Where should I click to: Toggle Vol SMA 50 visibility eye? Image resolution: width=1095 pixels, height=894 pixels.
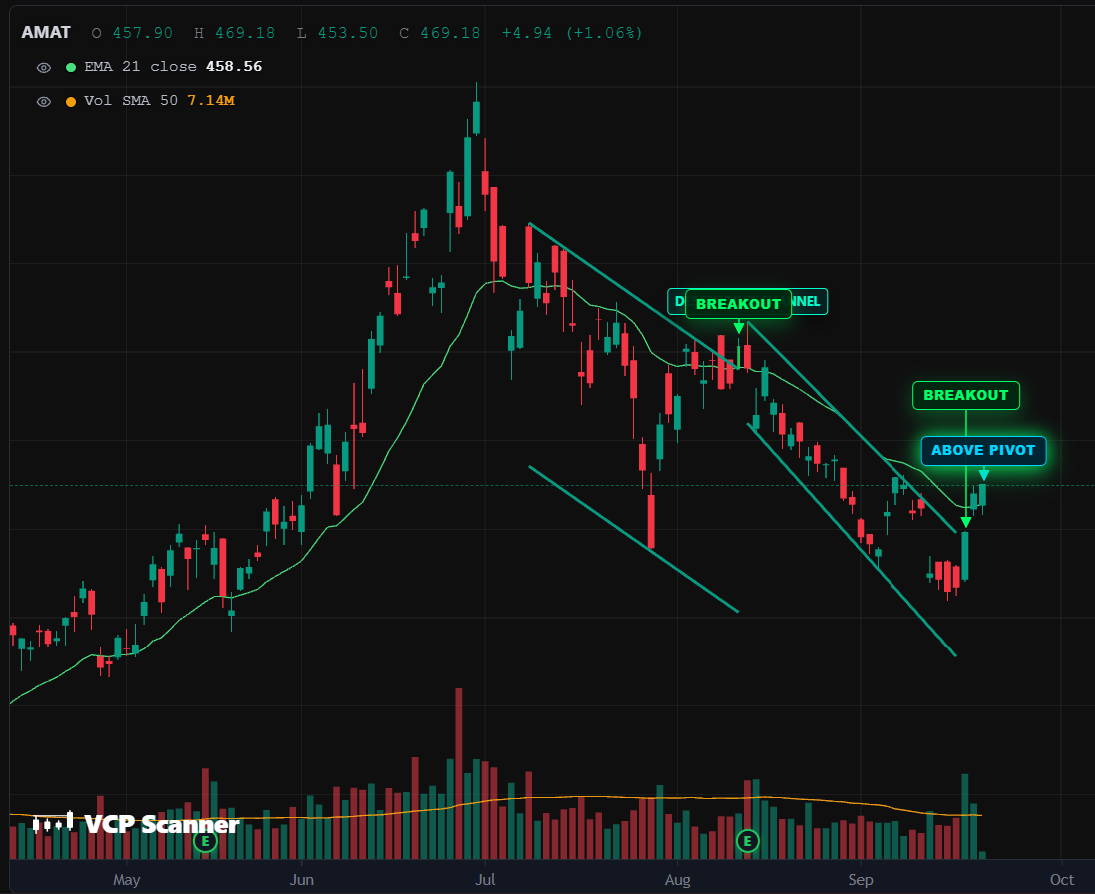[43, 101]
